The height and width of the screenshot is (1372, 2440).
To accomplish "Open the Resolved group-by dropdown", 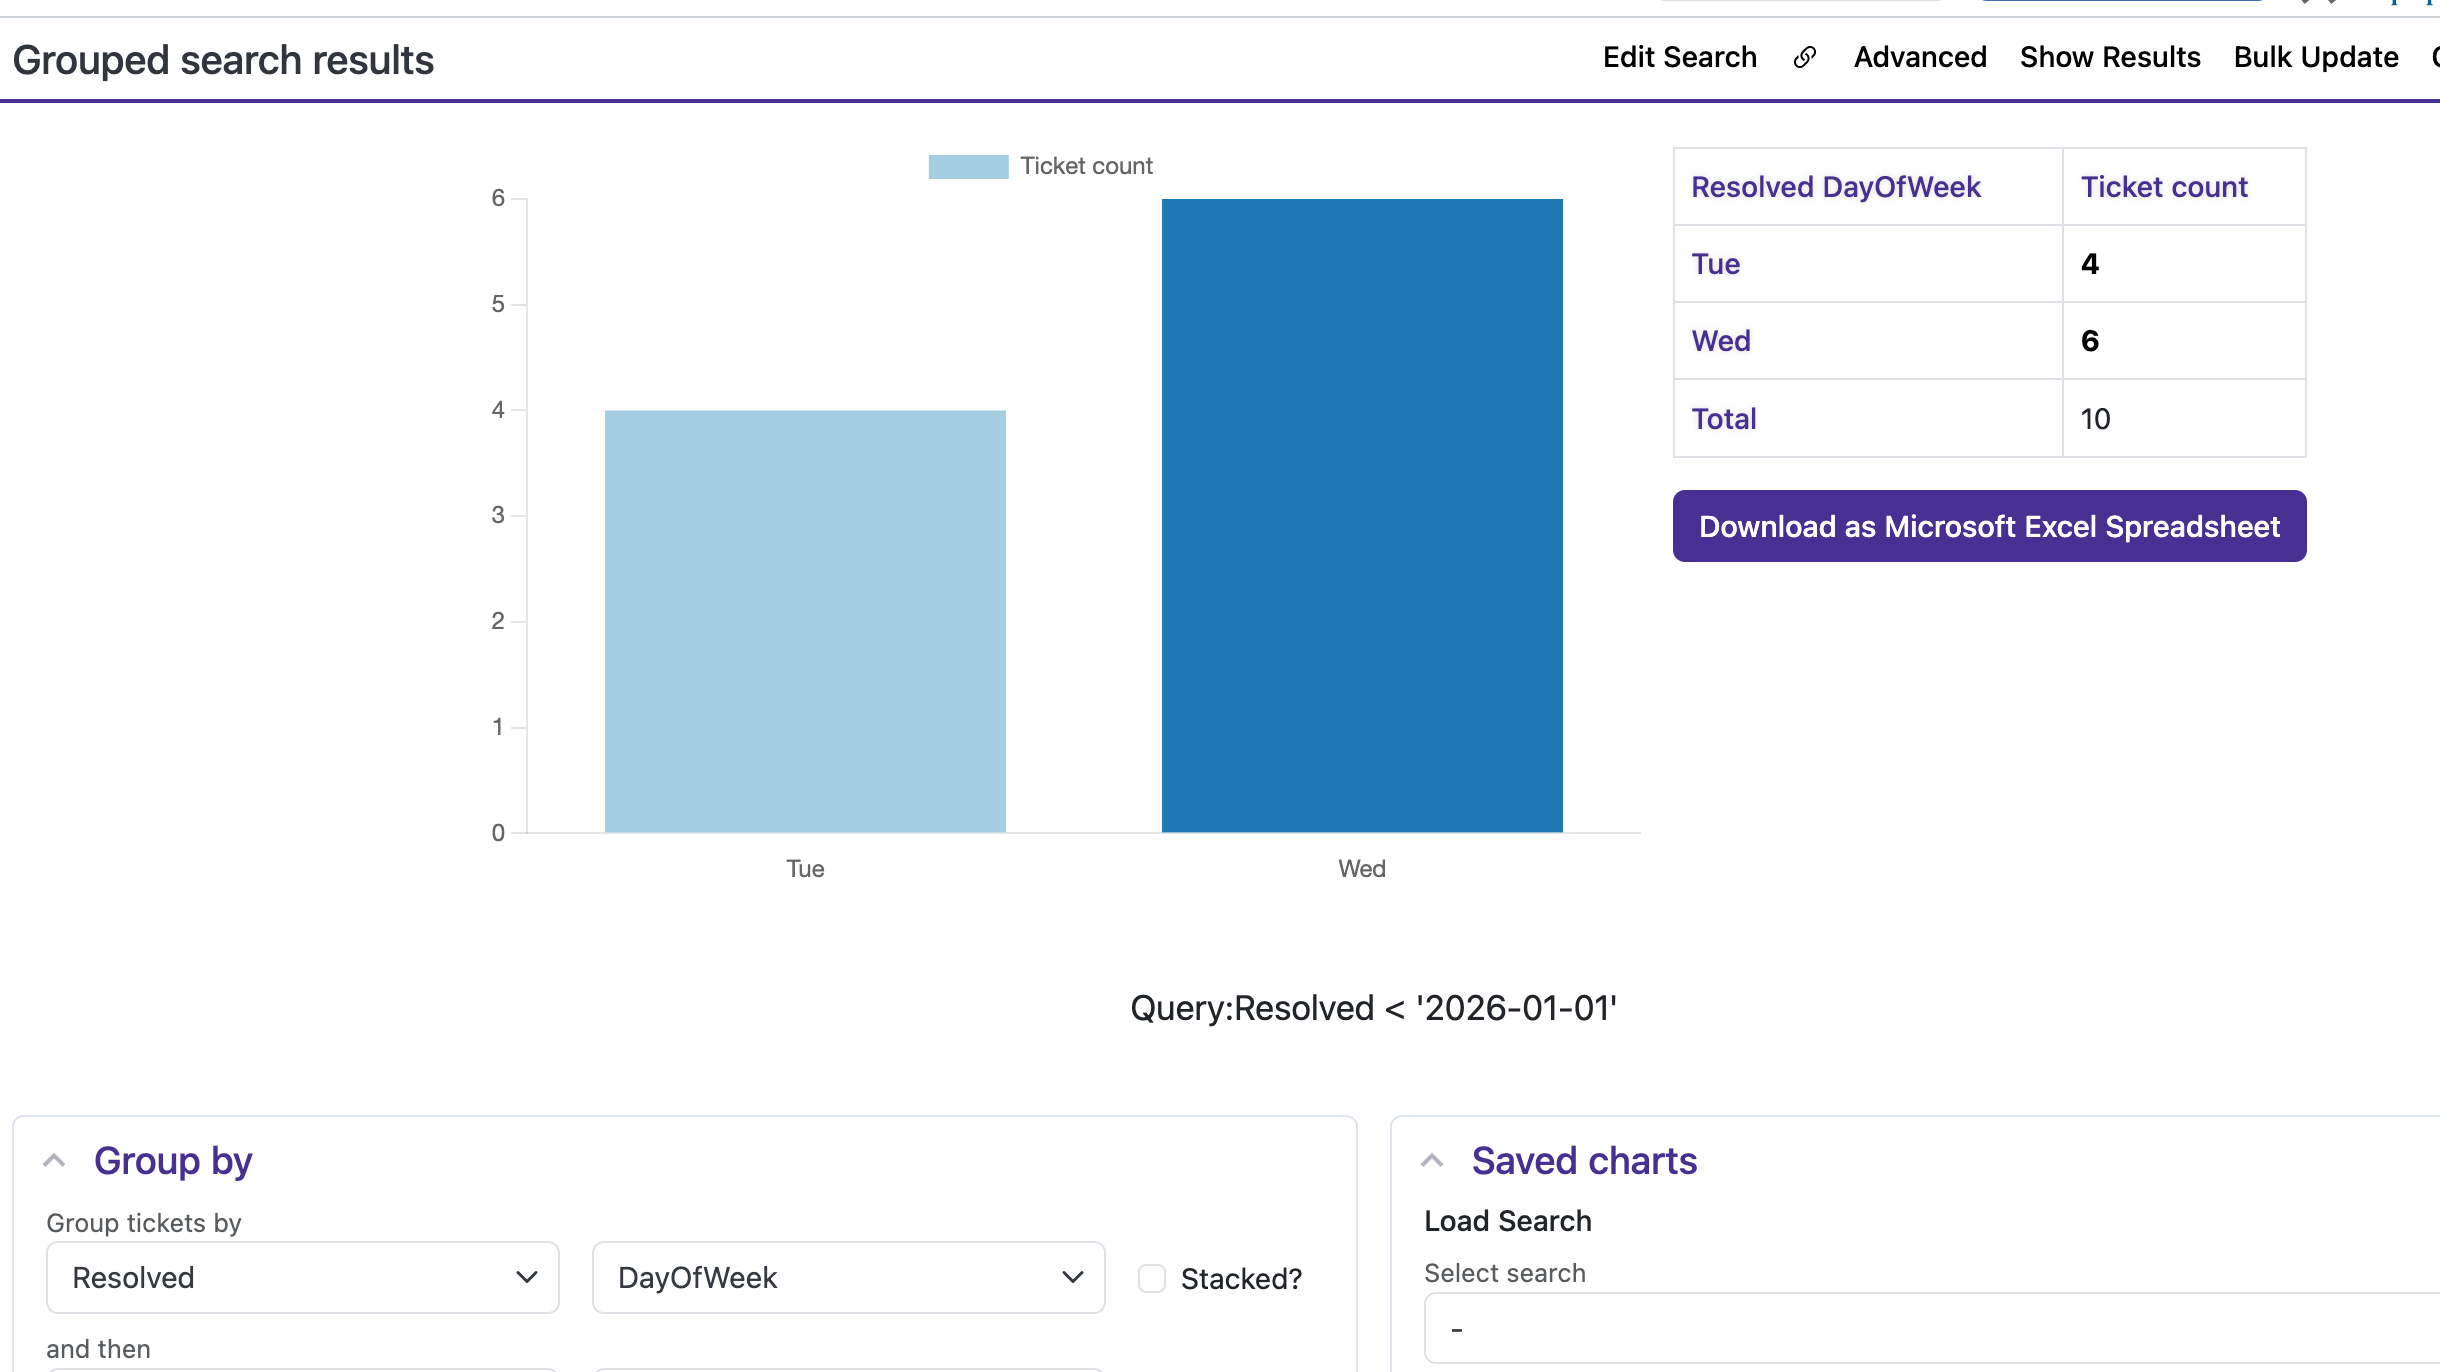I will [x=302, y=1278].
